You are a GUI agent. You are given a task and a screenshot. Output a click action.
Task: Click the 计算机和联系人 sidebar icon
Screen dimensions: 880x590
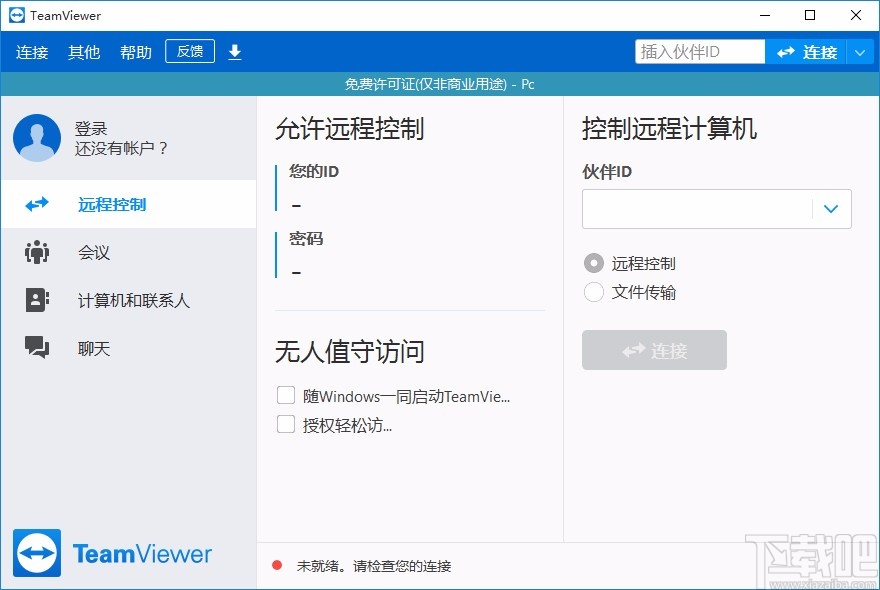tap(37, 300)
